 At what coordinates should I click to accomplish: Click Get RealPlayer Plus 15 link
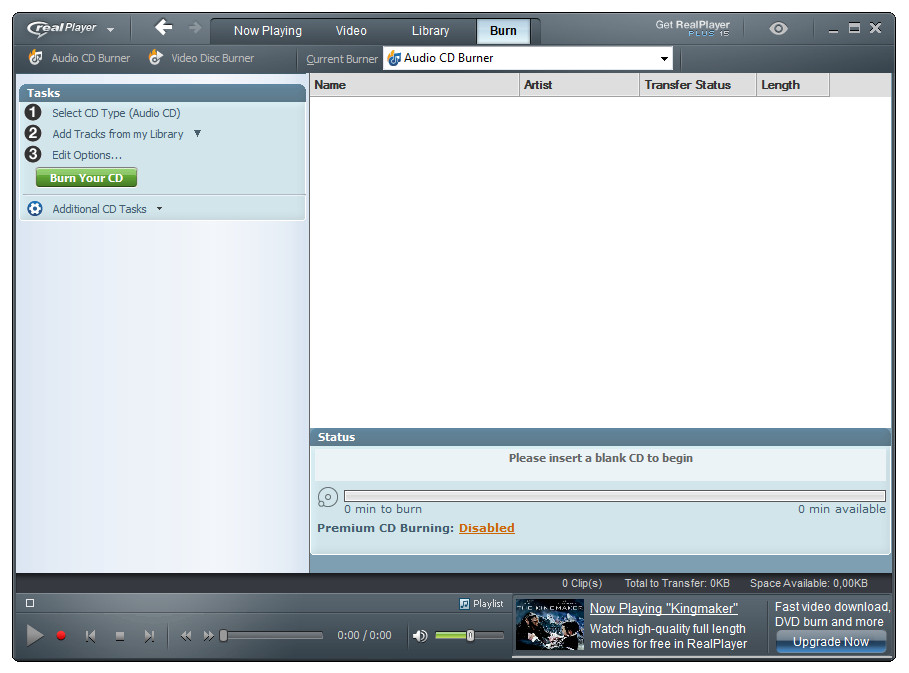tap(692, 28)
